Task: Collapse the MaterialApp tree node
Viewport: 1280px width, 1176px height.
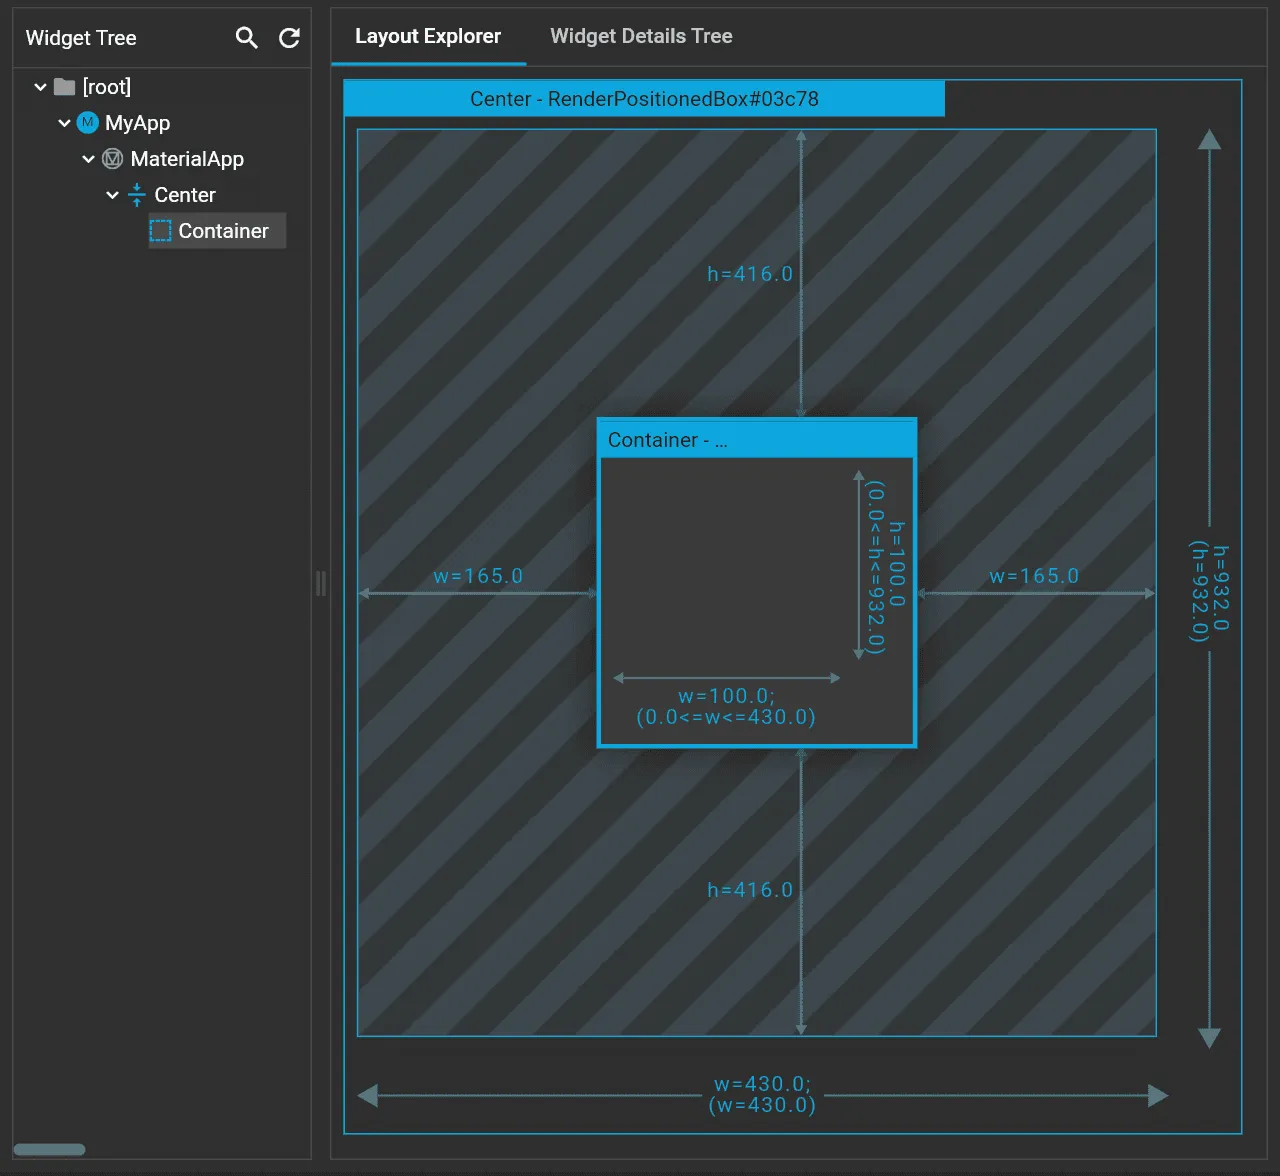Action: 88,159
